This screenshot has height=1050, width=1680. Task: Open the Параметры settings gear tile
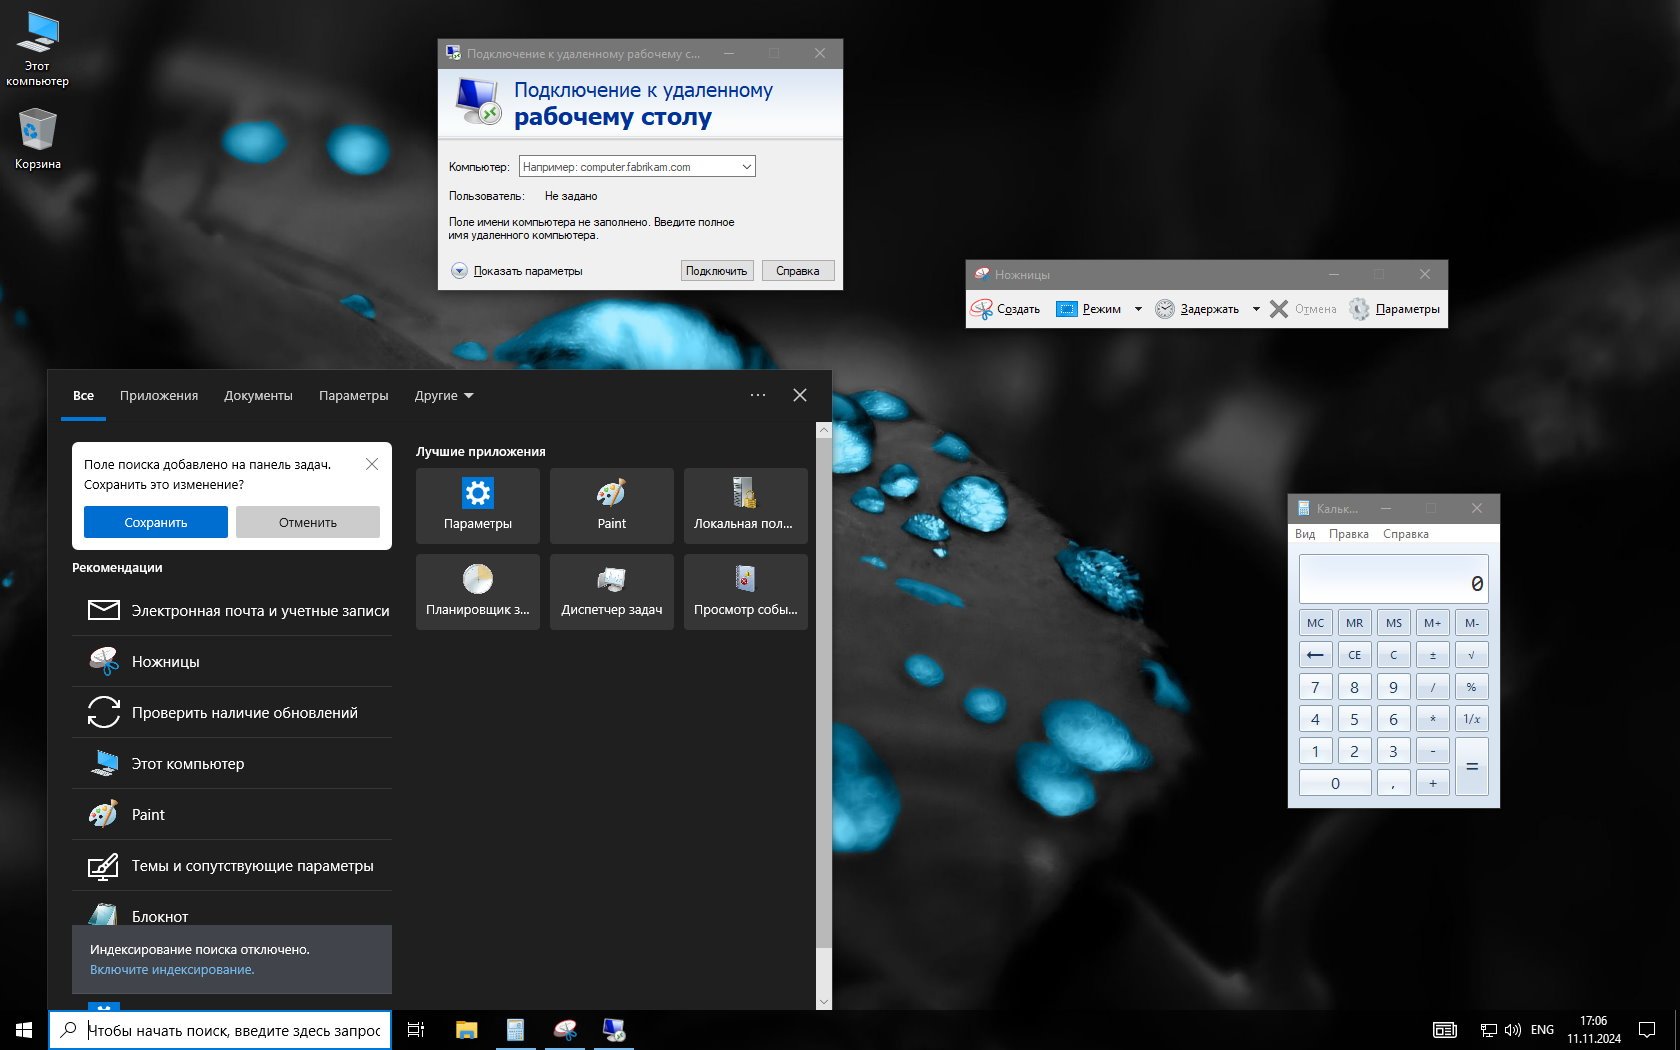tap(477, 505)
